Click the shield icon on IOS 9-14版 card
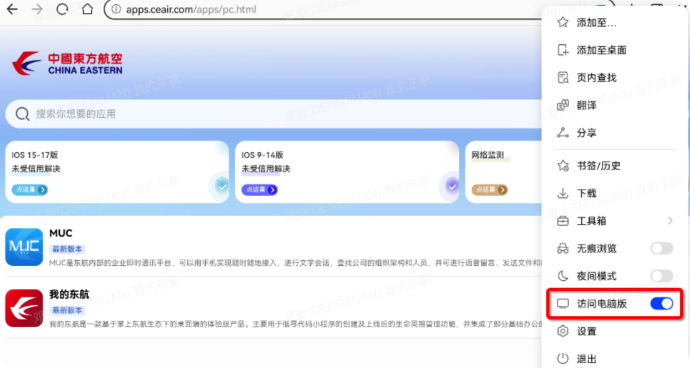This screenshot has height=368, width=690. coord(451,186)
